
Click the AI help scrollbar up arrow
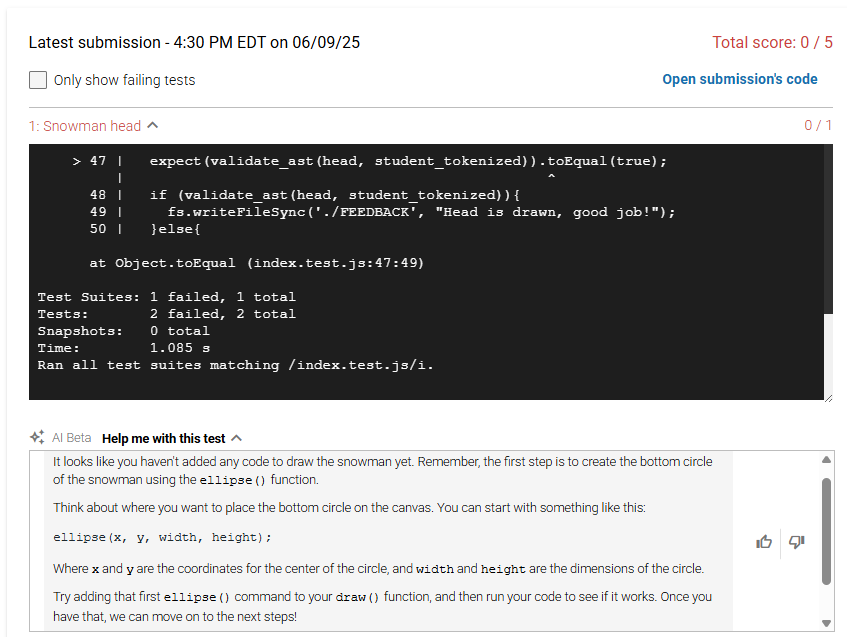(x=826, y=460)
